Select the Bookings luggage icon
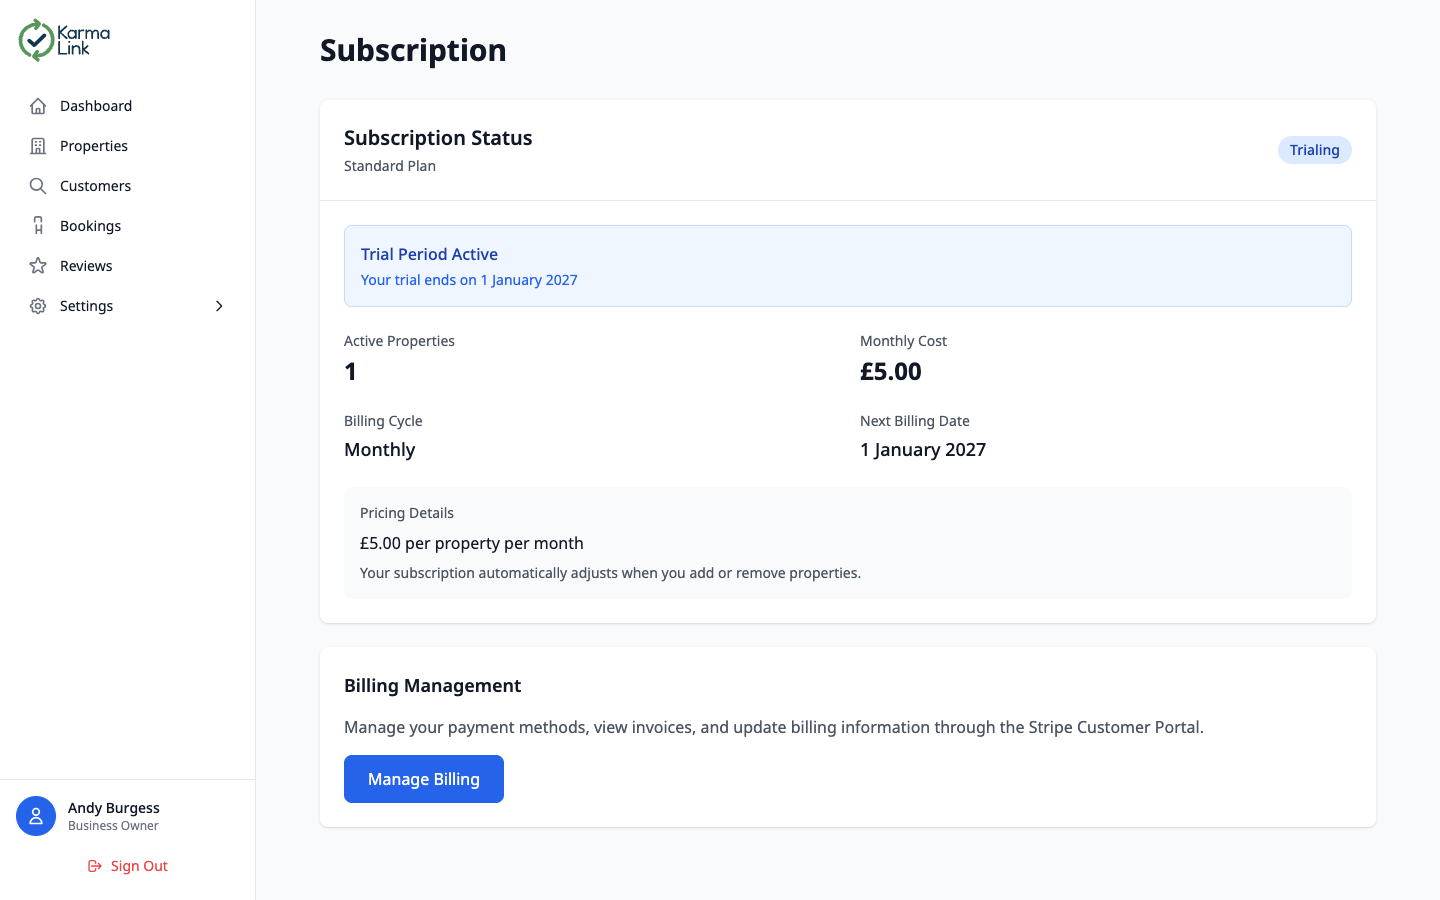Image resolution: width=1440 pixels, height=900 pixels. [37, 225]
